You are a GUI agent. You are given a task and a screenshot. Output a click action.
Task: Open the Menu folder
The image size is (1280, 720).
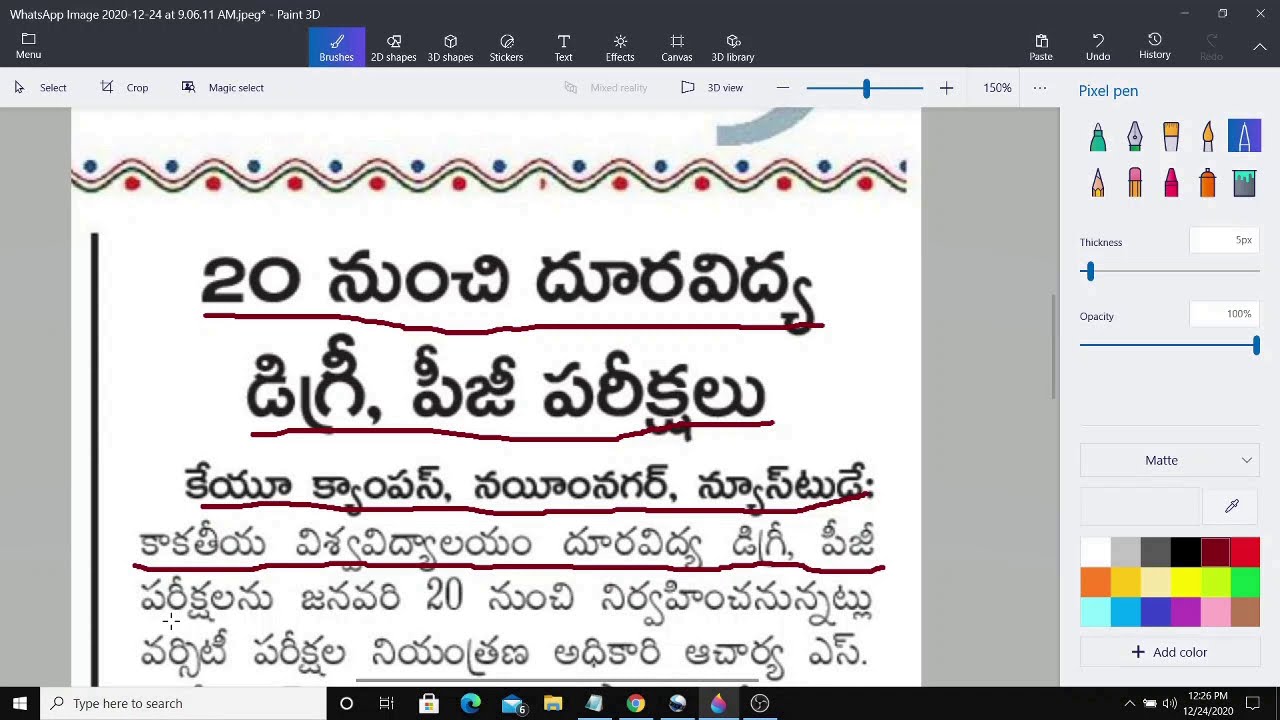[x=28, y=46]
